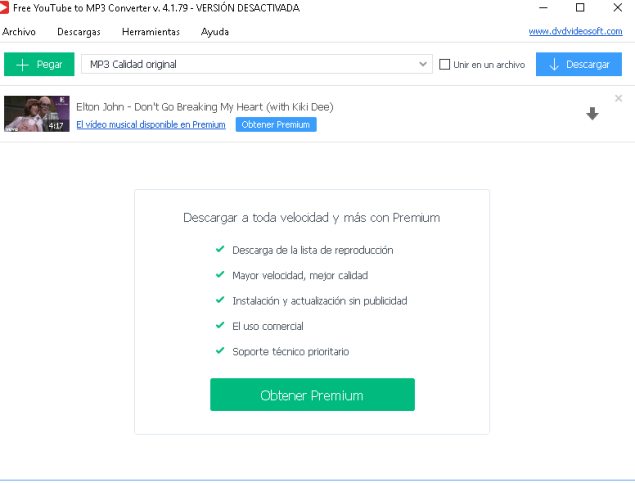Open the Archivo menu
This screenshot has width=635, height=483.
pos(19,32)
